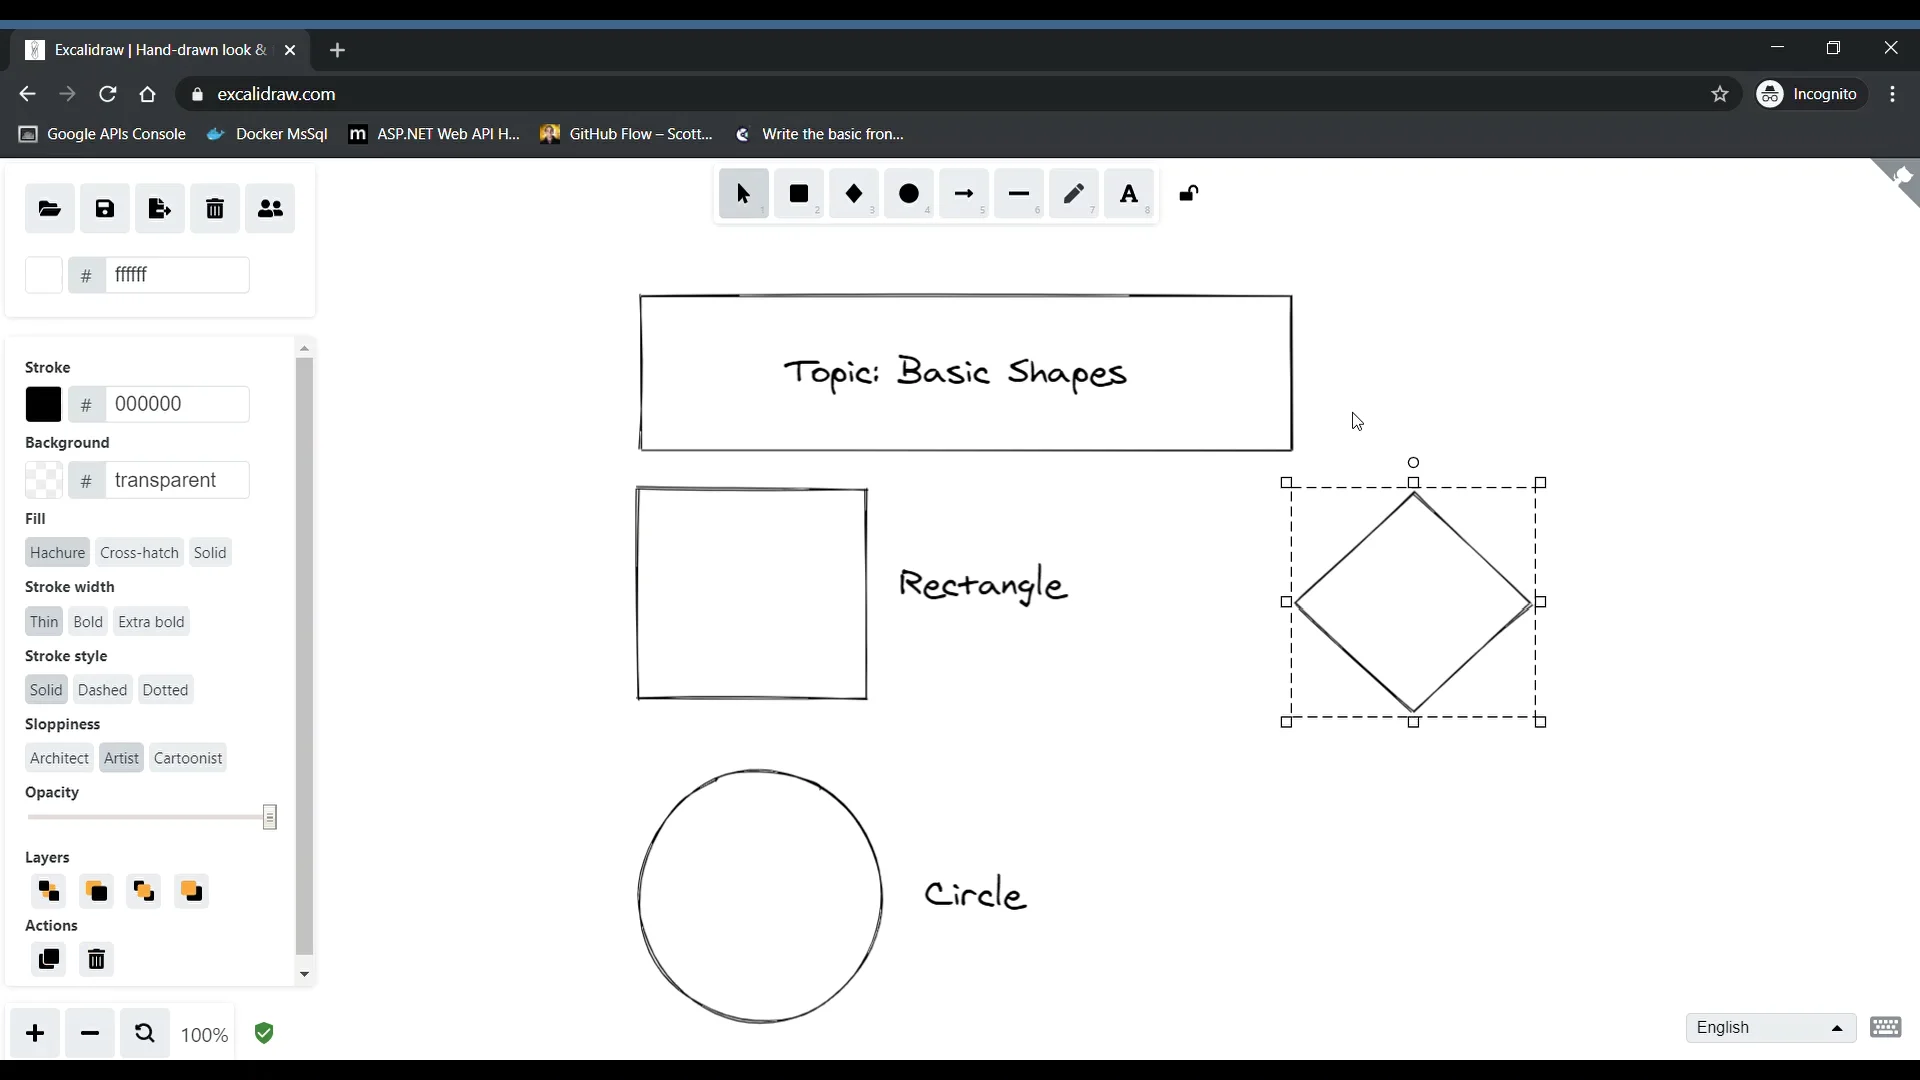The height and width of the screenshot is (1080, 1920).
Task: Click the Save drawing icon
Action: click(x=104, y=208)
